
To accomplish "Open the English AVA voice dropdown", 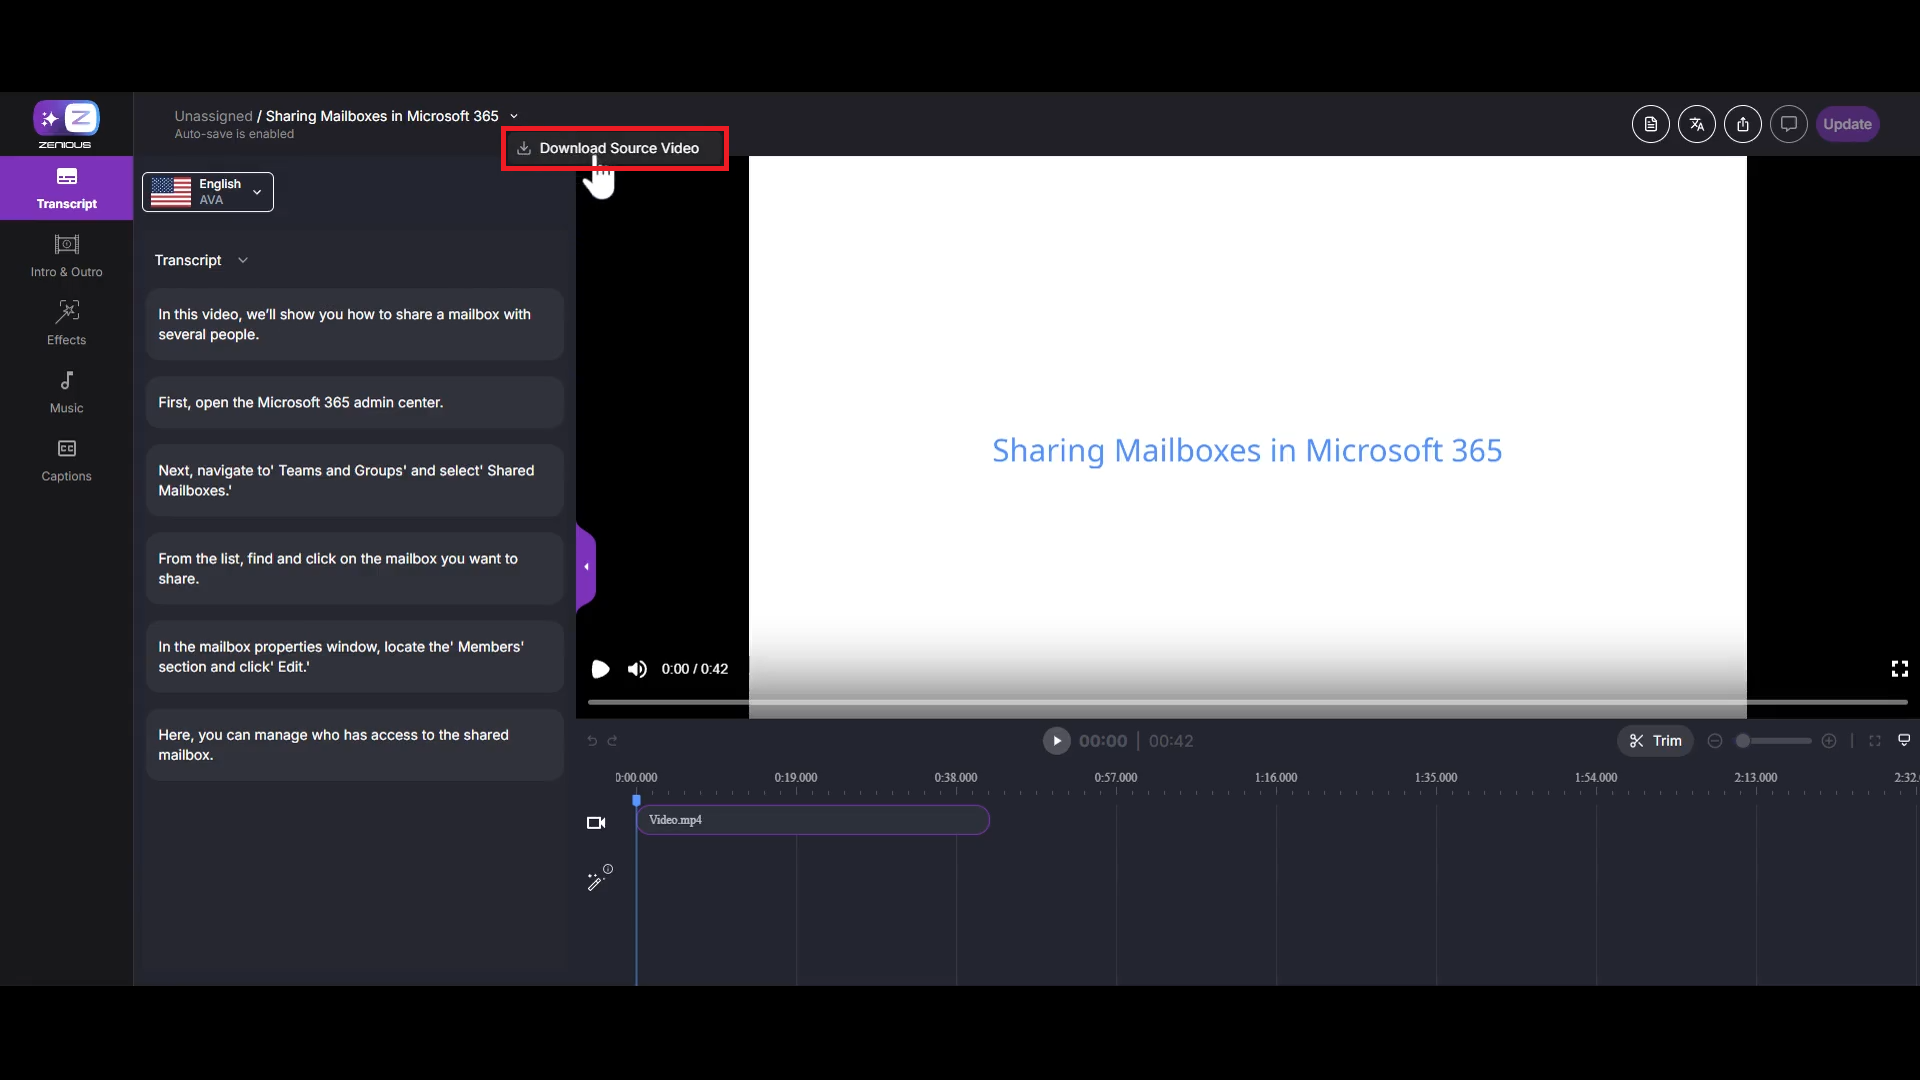I will pyautogui.click(x=208, y=192).
